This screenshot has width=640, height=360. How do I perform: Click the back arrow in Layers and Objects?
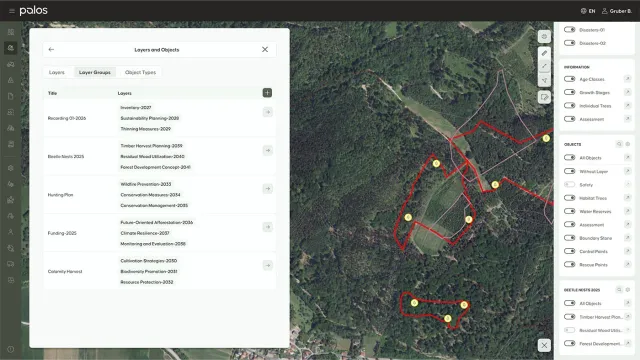point(51,49)
